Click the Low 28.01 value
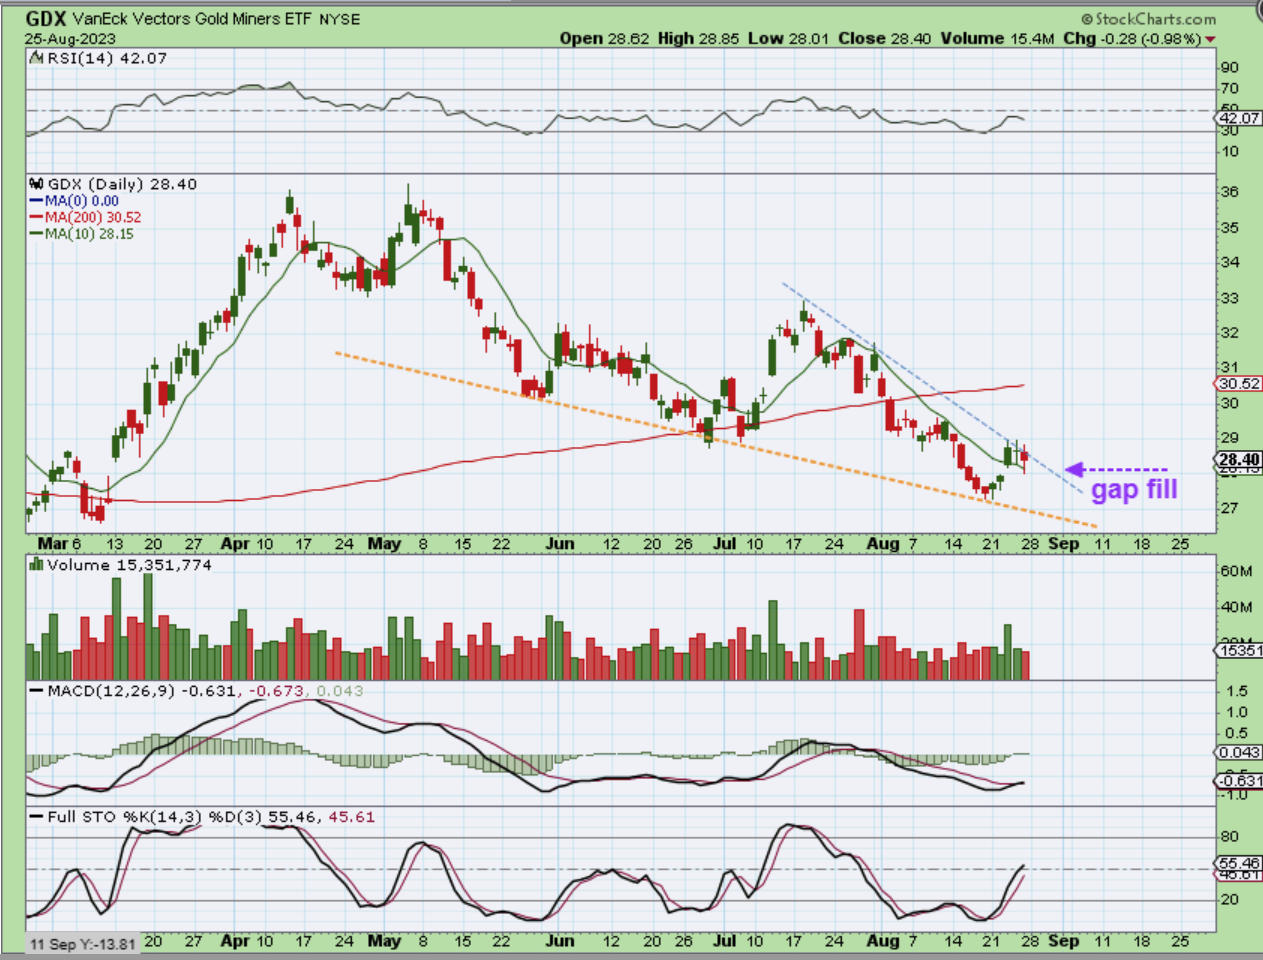This screenshot has height=960, width=1263. tap(789, 38)
